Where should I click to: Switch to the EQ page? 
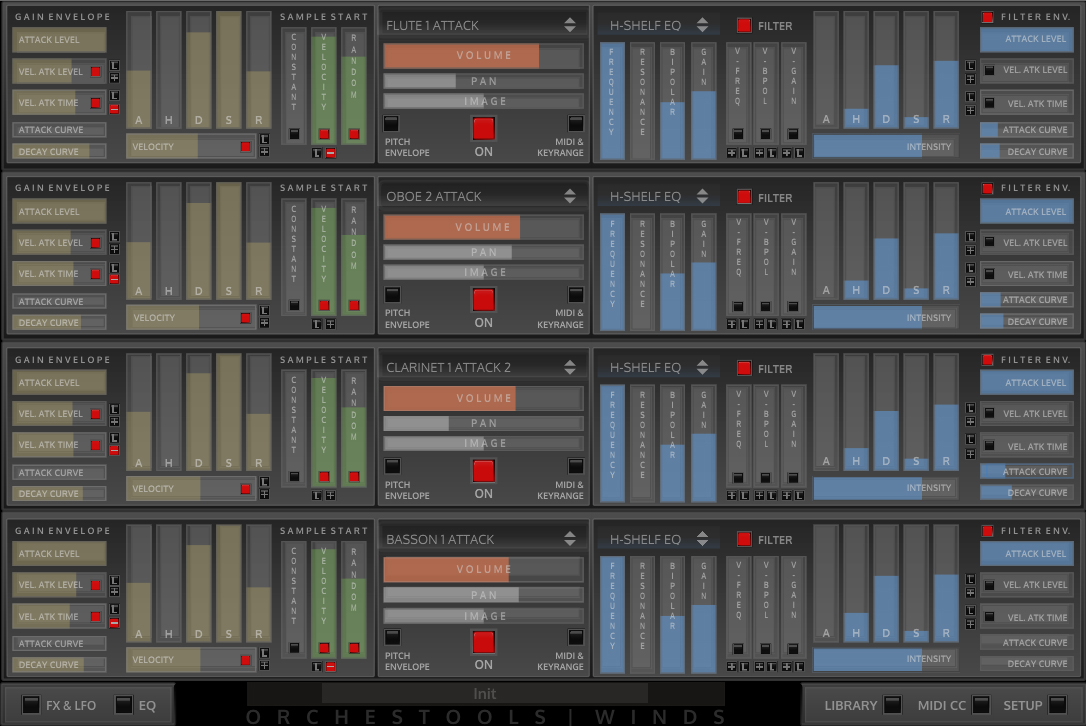[x=123, y=705]
